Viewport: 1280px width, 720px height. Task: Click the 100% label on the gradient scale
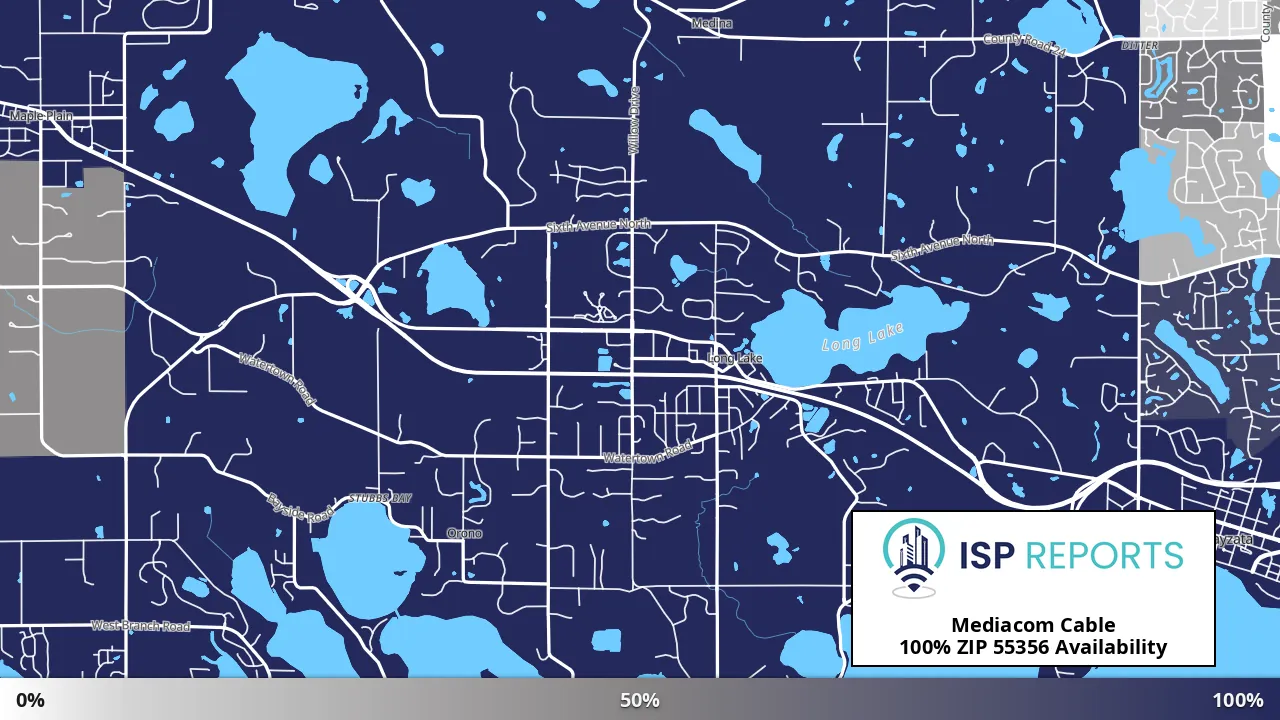coord(1238,700)
